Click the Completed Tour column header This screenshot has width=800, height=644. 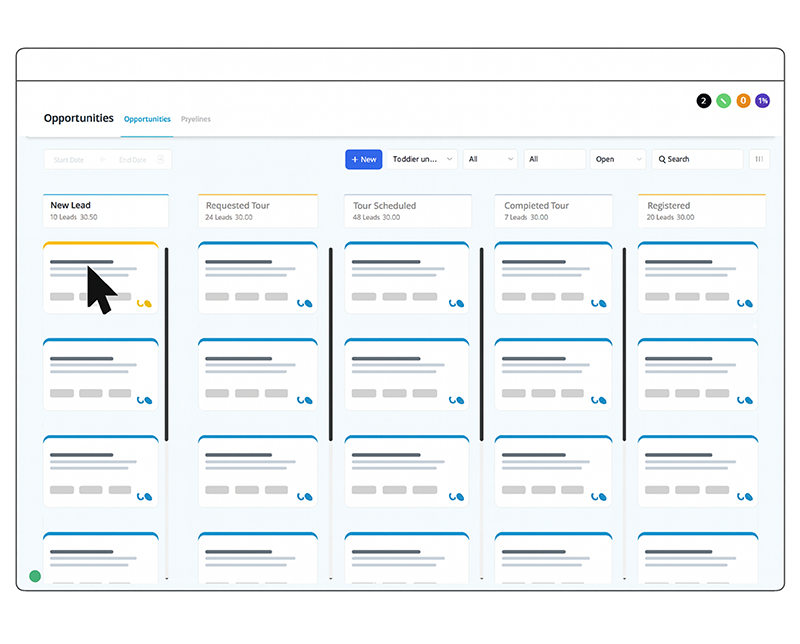pyautogui.click(x=553, y=210)
